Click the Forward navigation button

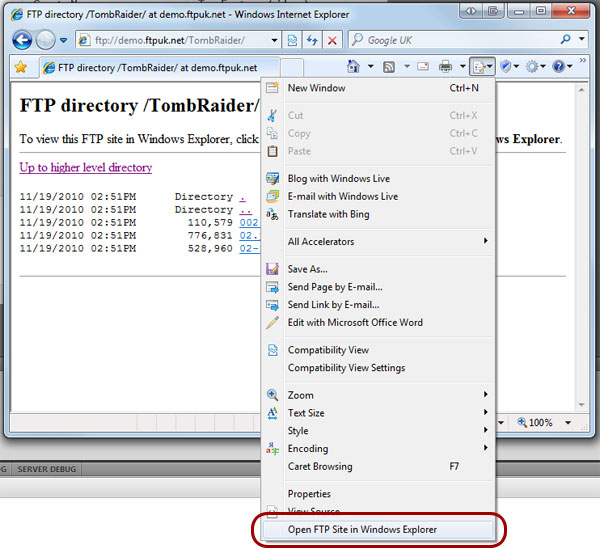(46, 40)
